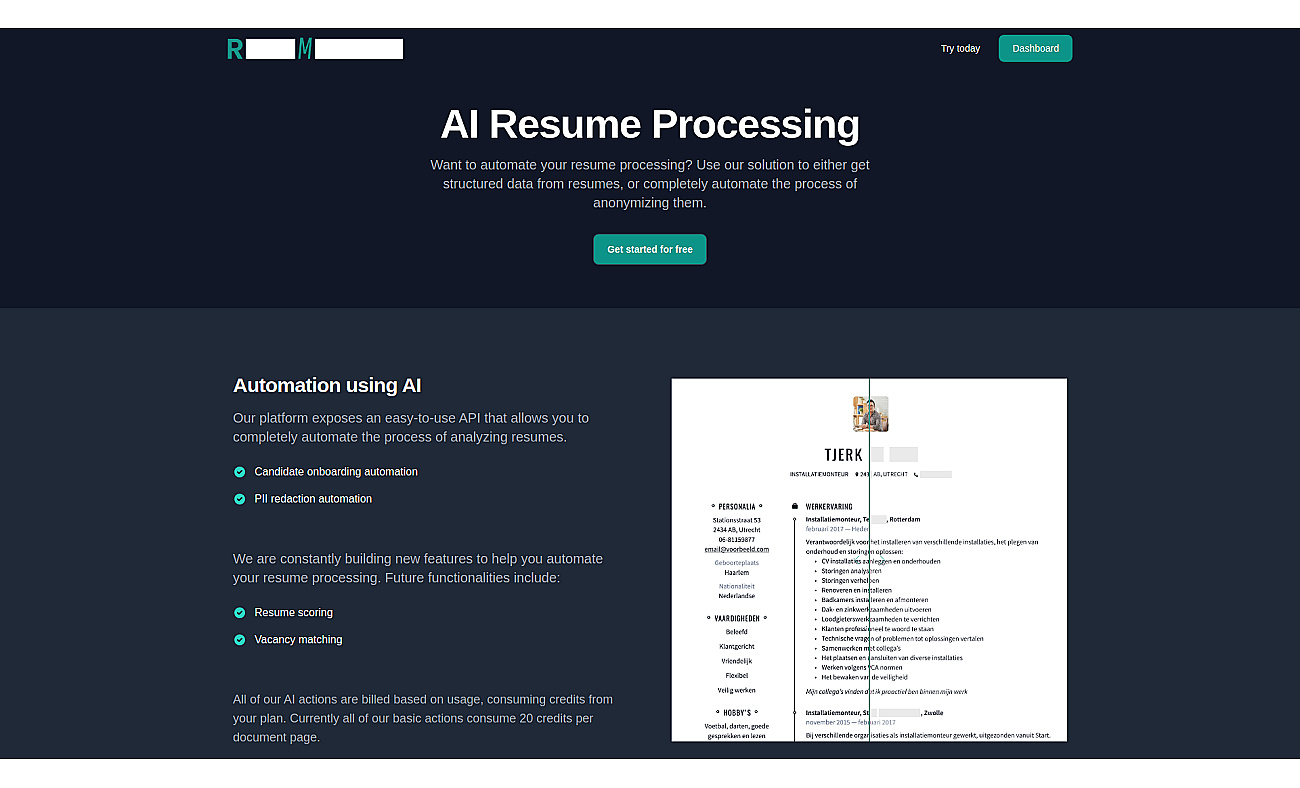Open the Try today link
1300x788 pixels.
coord(960,49)
